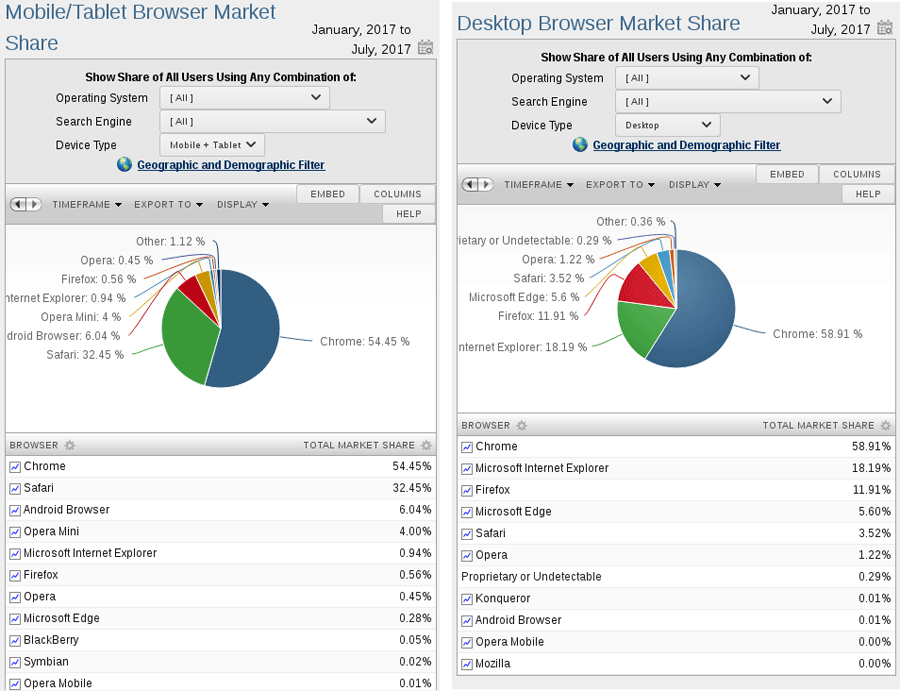The height and width of the screenshot is (691, 900).
Task: Click Browser column gear in Desktop table
Action: pyautogui.click(x=521, y=425)
